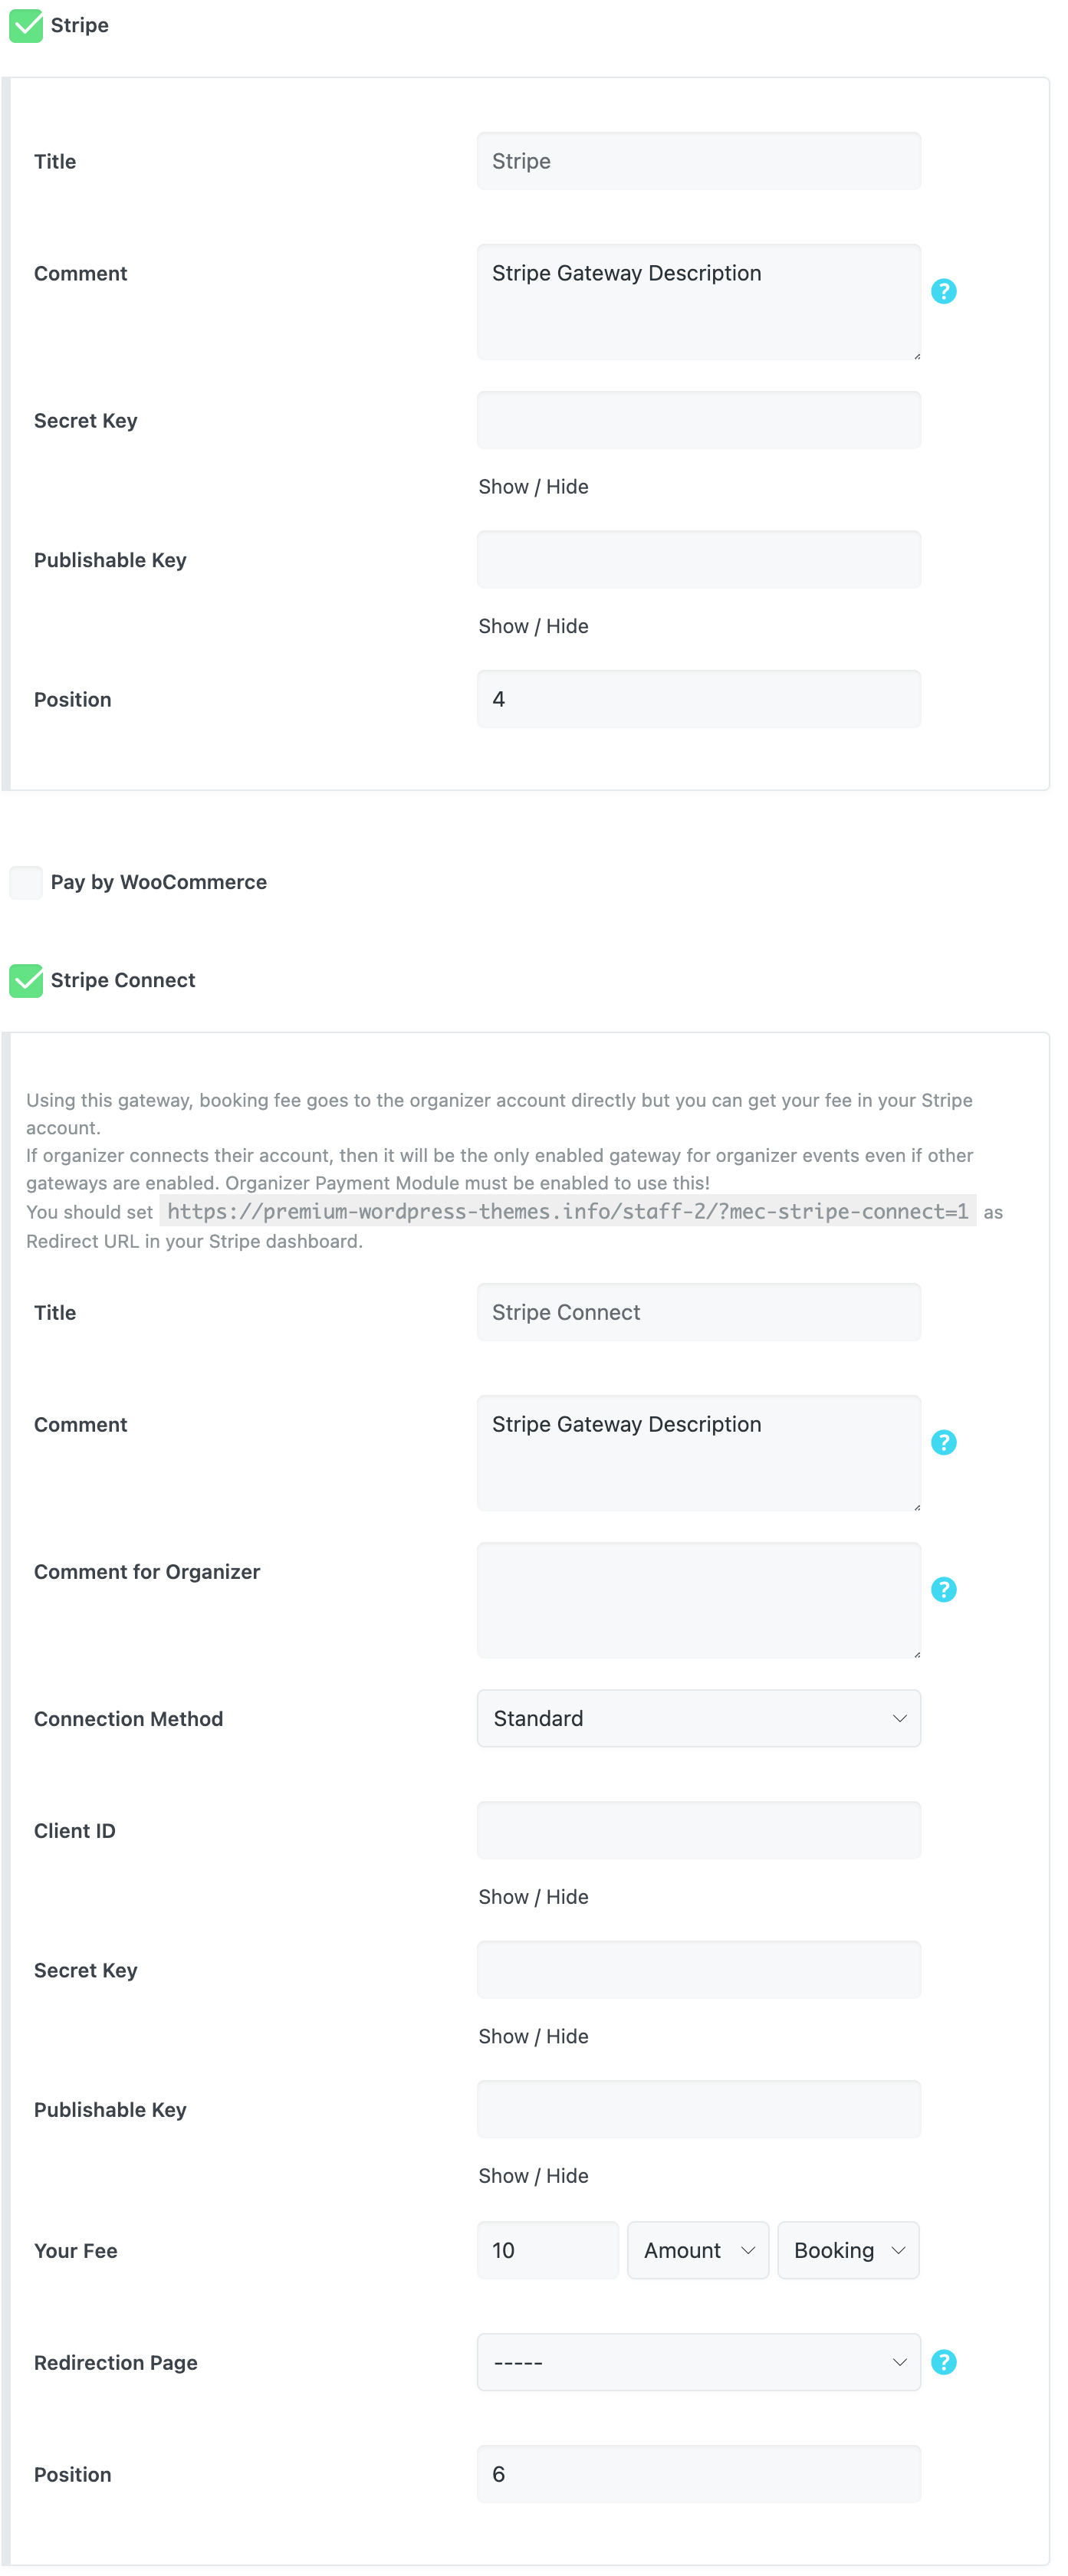This screenshot has height=2576, width=1068.
Task: Click the Stripe Title input field
Action: coord(698,161)
